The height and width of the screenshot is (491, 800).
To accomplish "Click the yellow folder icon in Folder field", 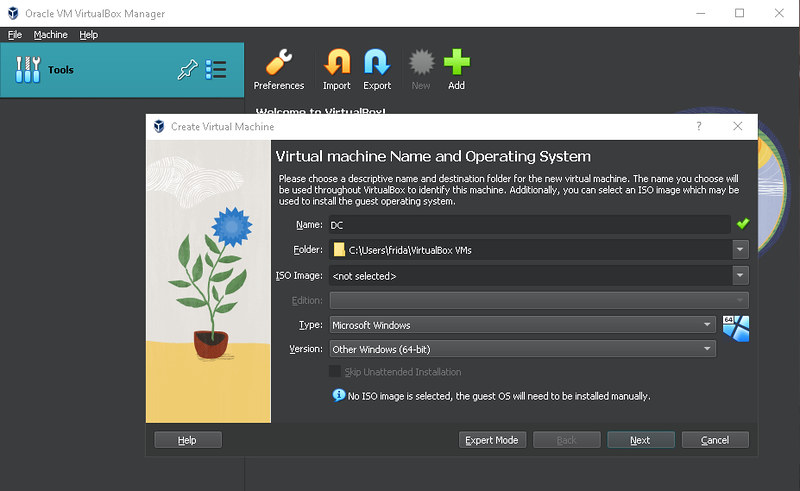I will (x=339, y=250).
